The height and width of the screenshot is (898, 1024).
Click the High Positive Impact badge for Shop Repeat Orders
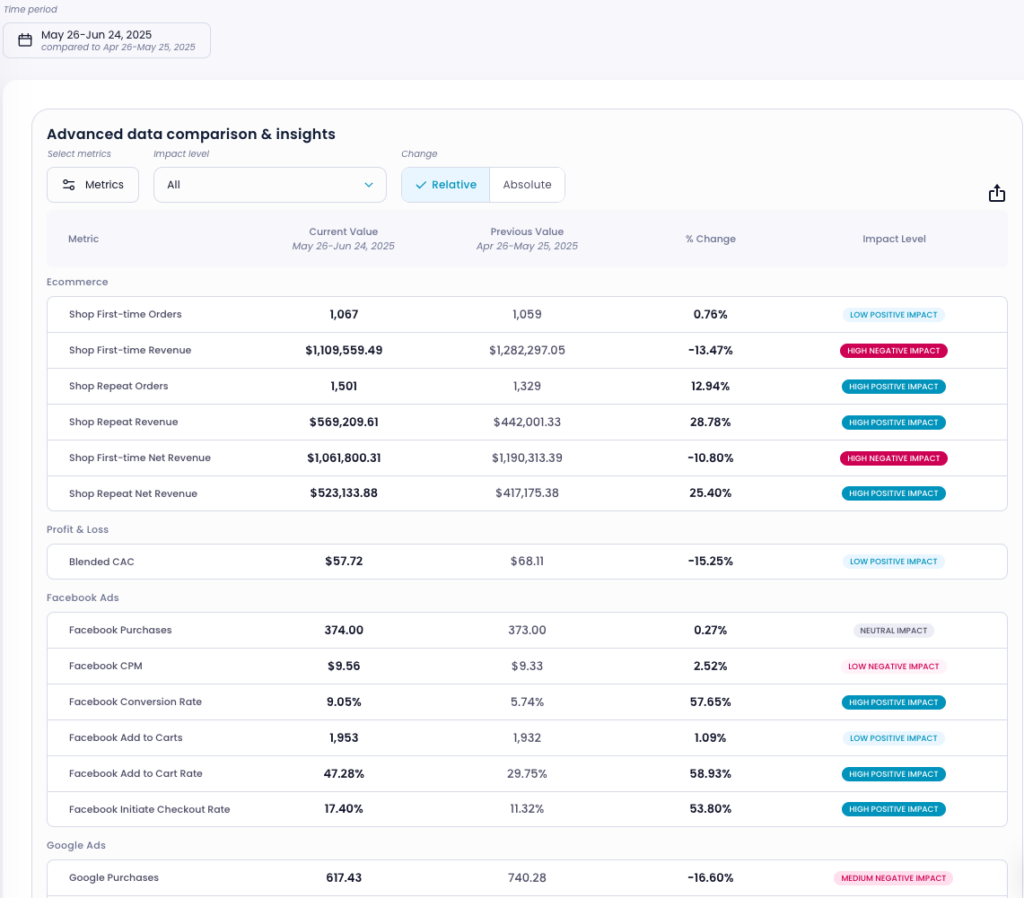coord(893,387)
